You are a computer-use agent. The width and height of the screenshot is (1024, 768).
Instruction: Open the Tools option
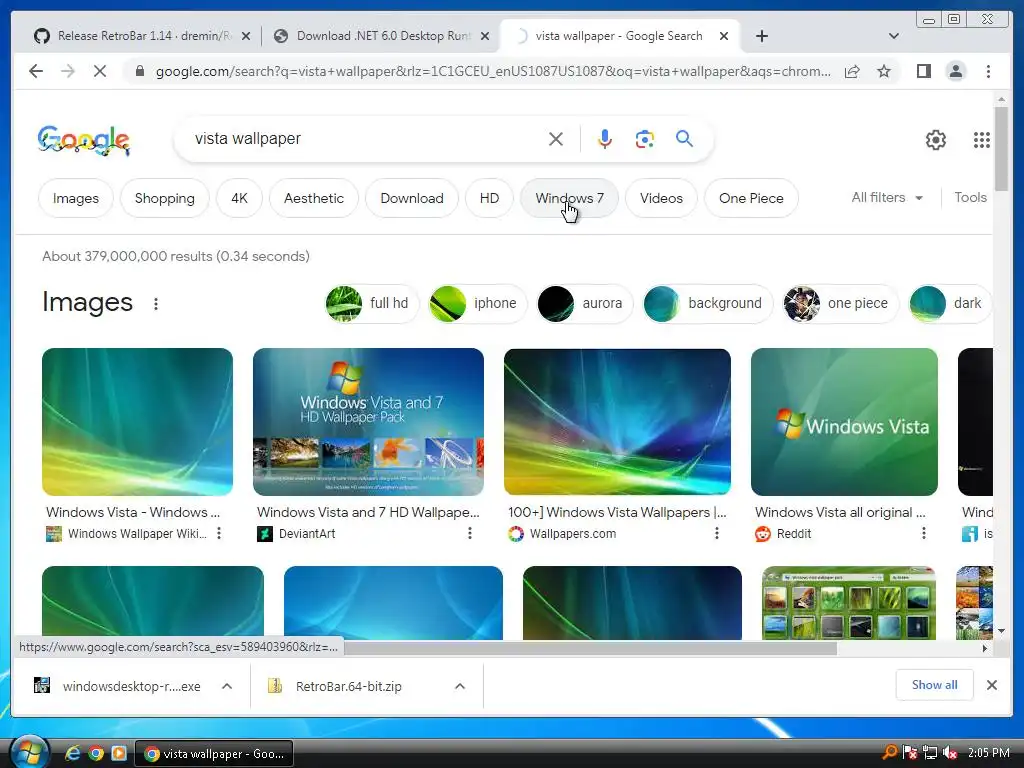pyautogui.click(x=970, y=197)
